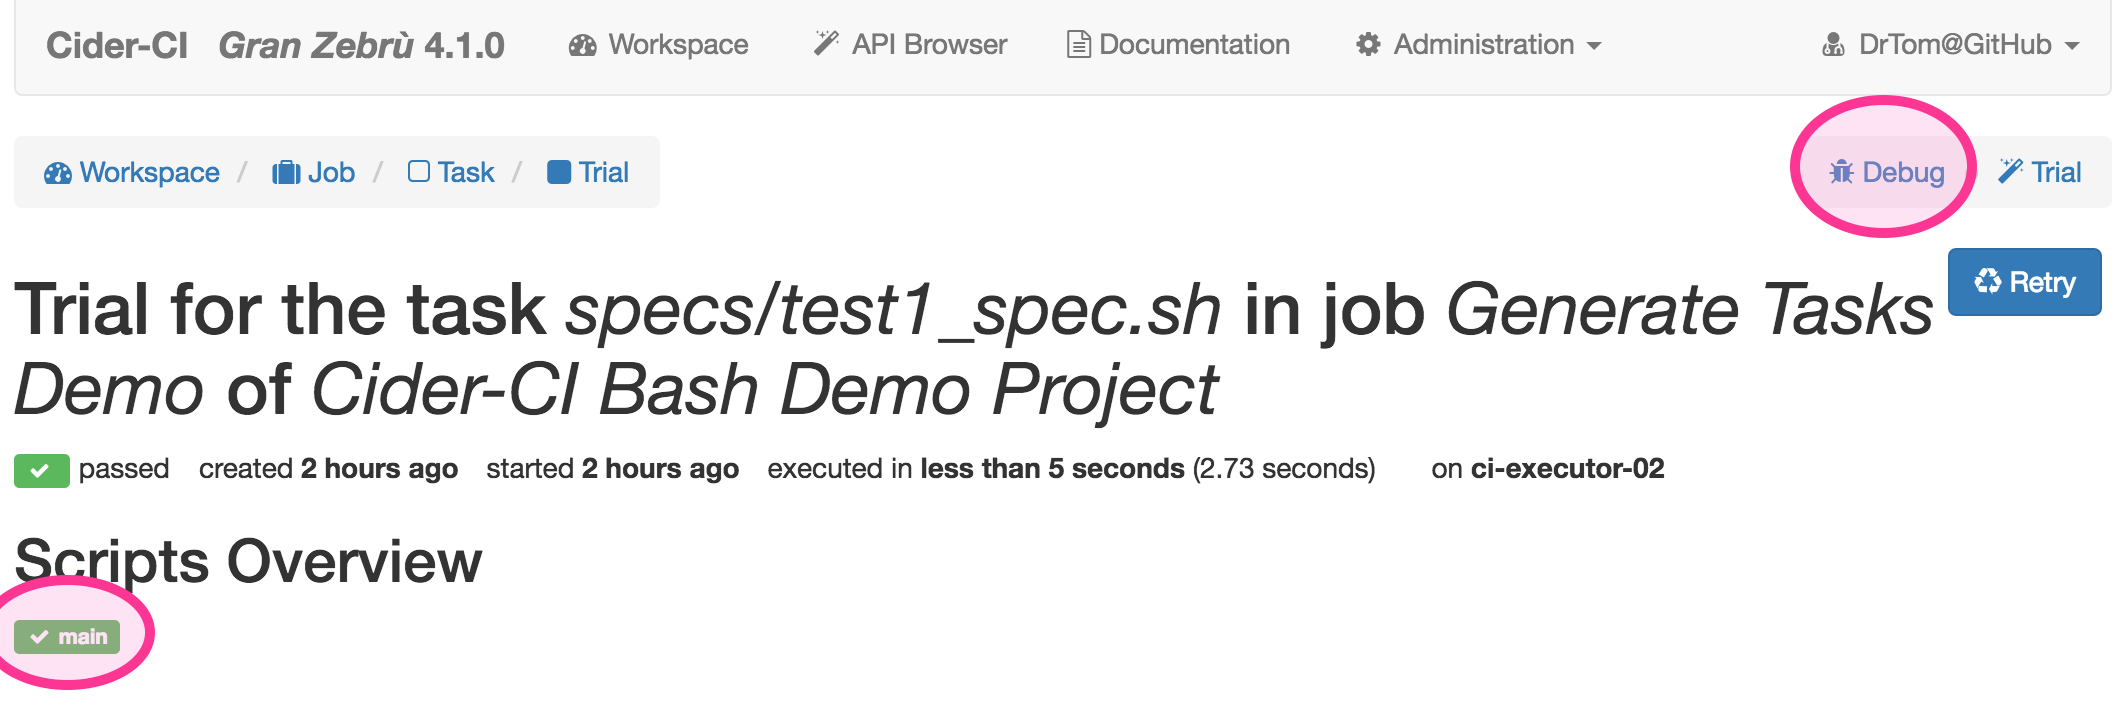
Task: Click the Debug bug icon
Action: 1841,172
